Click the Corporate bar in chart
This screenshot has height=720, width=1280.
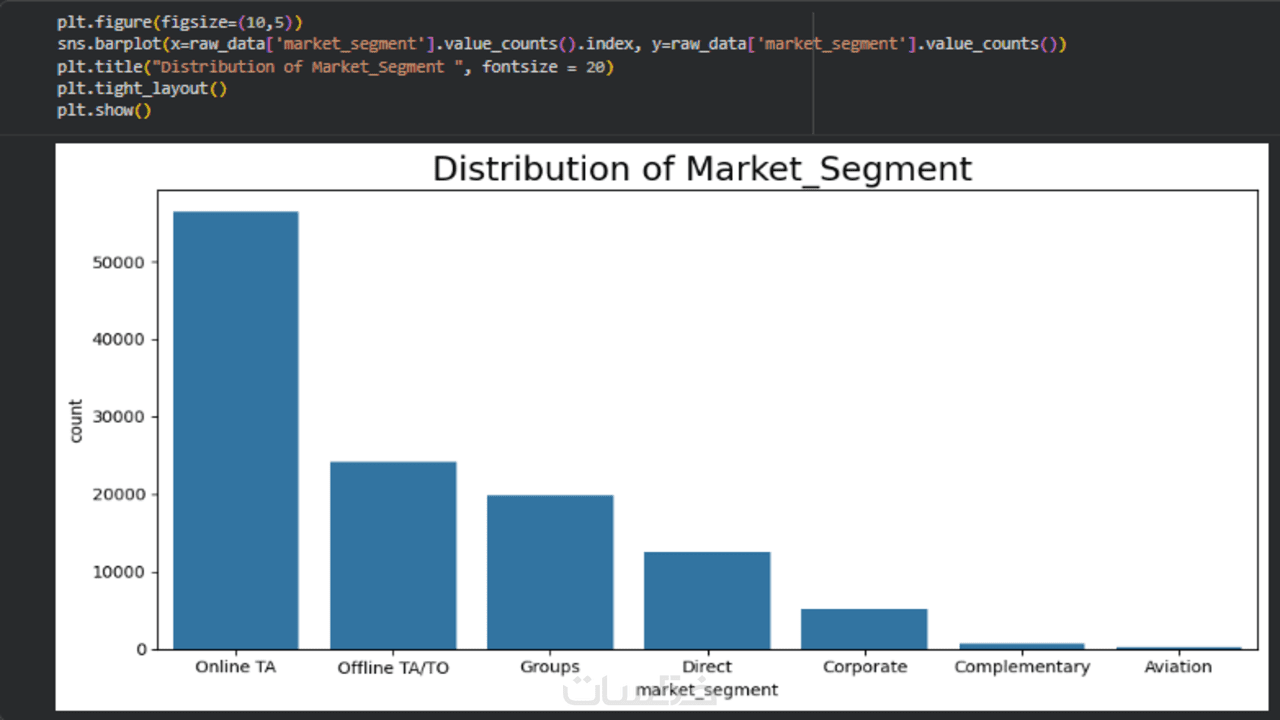[864, 629]
